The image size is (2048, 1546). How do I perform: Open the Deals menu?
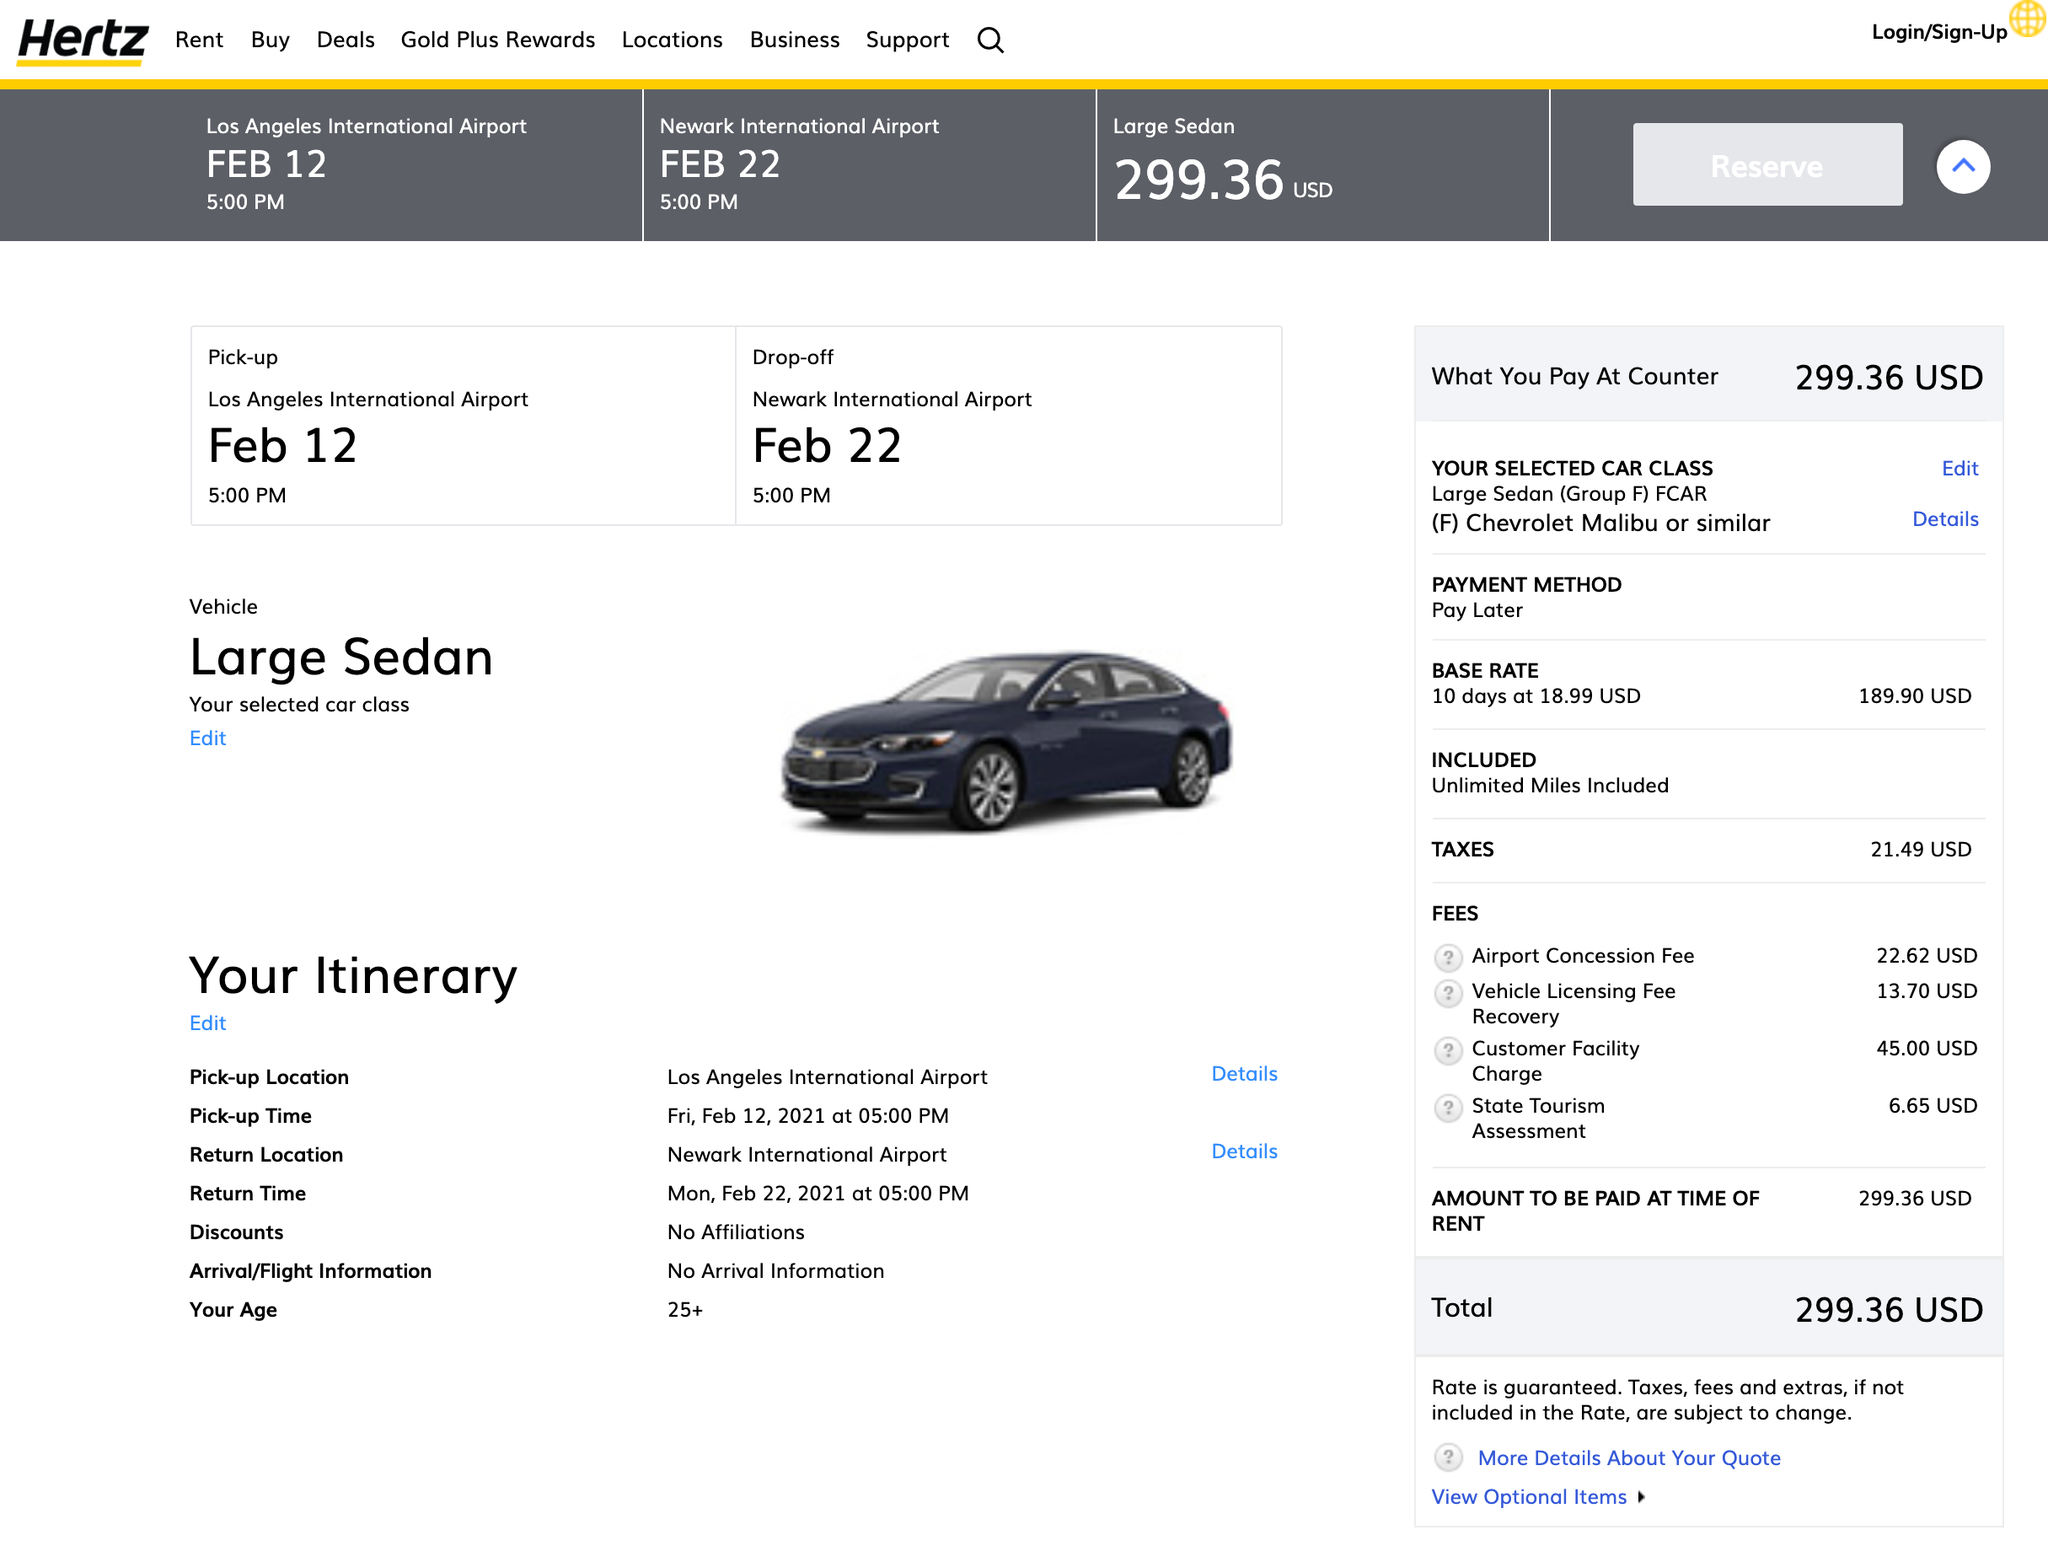click(x=345, y=40)
